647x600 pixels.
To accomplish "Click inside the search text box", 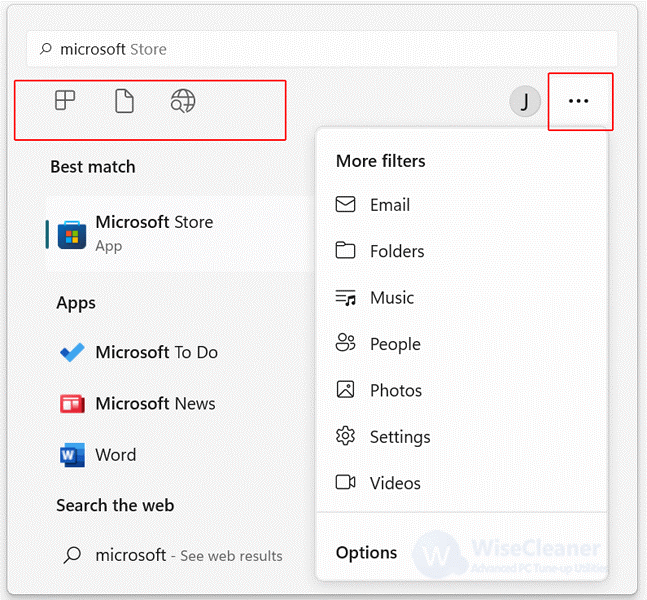I will pyautogui.click(x=322, y=49).
